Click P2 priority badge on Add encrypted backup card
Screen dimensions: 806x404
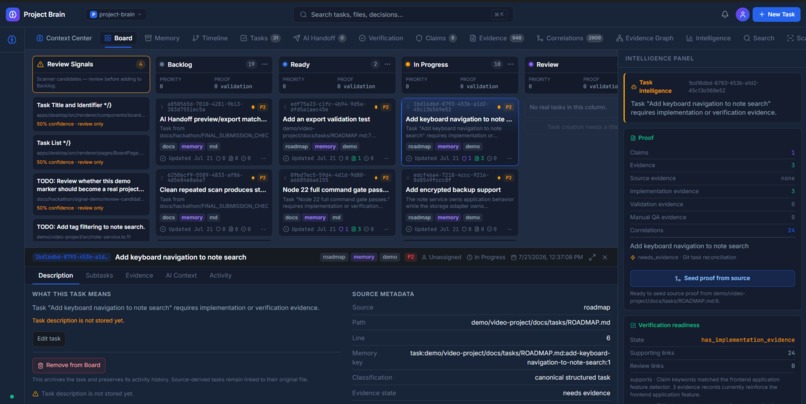[508, 177]
